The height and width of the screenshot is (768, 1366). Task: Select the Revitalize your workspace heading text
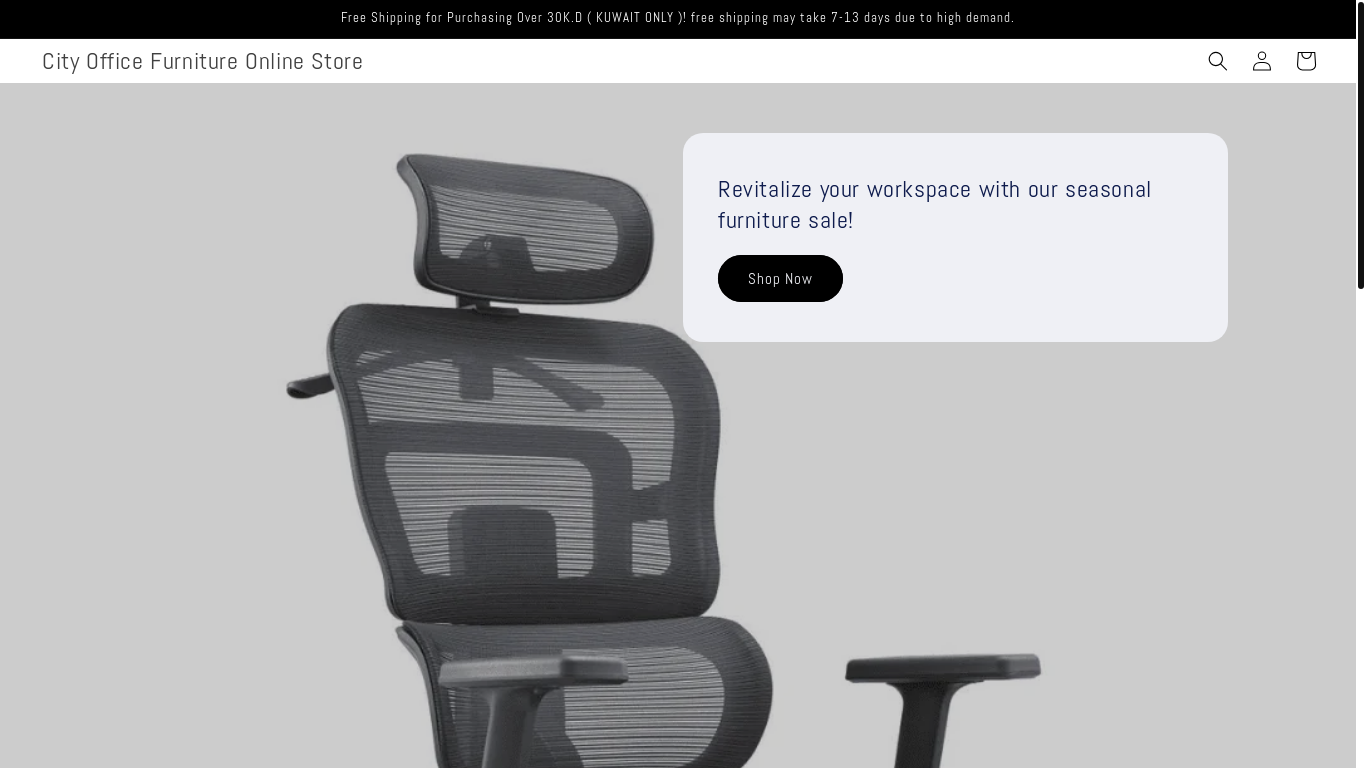934,204
